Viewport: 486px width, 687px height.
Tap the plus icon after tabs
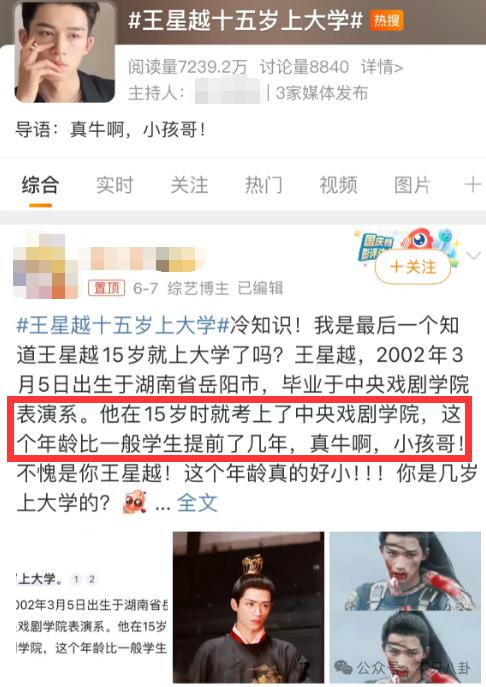pyautogui.click(x=472, y=184)
